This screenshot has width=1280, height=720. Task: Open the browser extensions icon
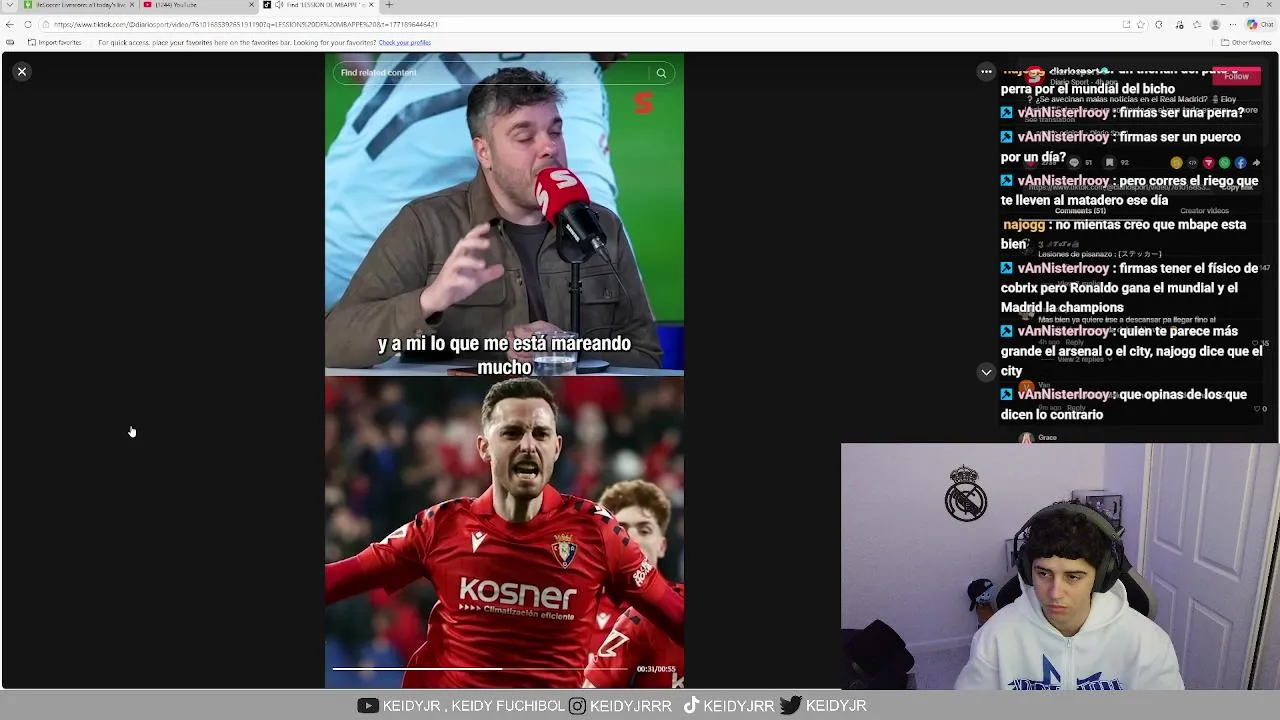tap(1159, 24)
